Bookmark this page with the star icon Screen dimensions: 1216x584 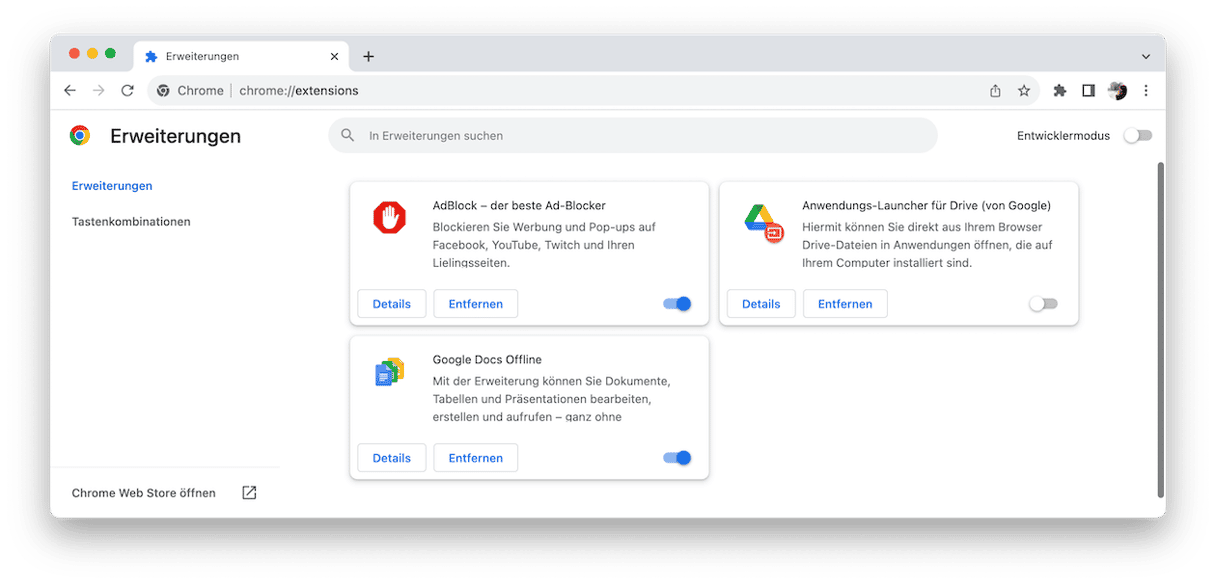tap(1024, 90)
